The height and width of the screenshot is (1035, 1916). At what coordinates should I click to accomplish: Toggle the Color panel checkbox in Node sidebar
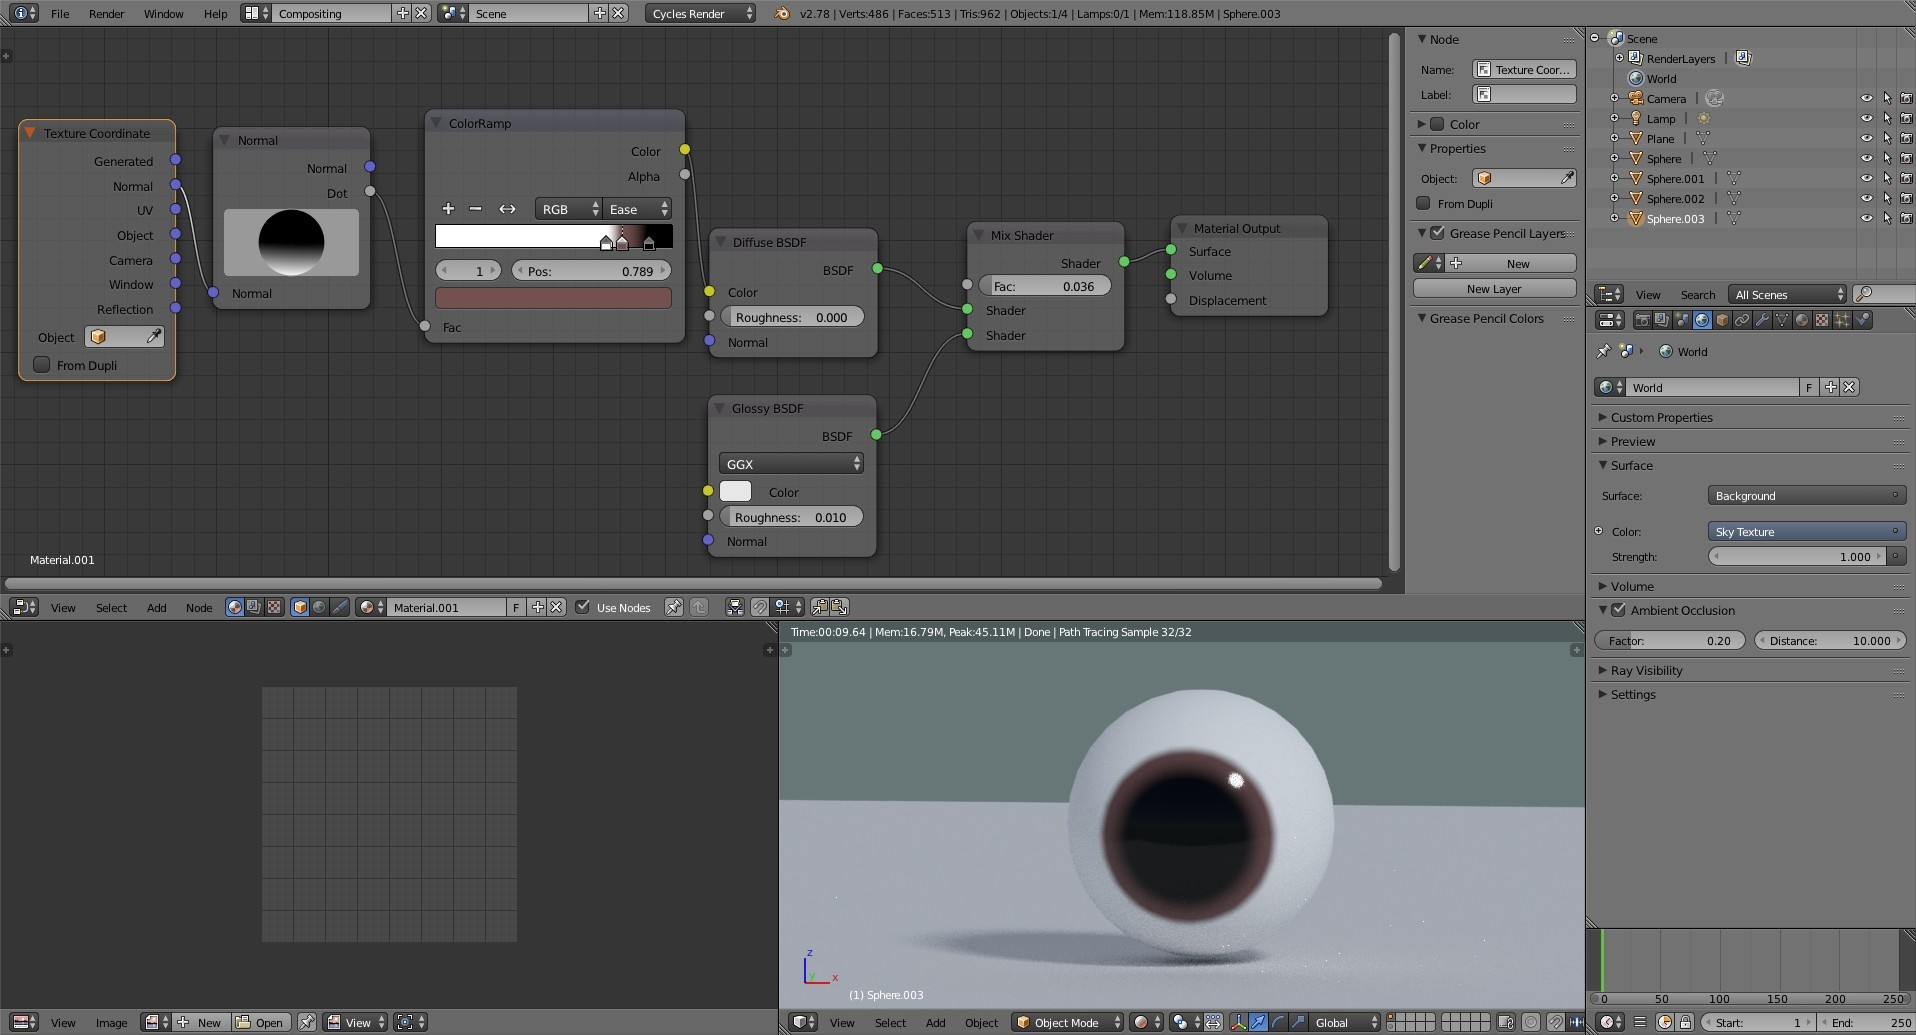pos(1437,124)
